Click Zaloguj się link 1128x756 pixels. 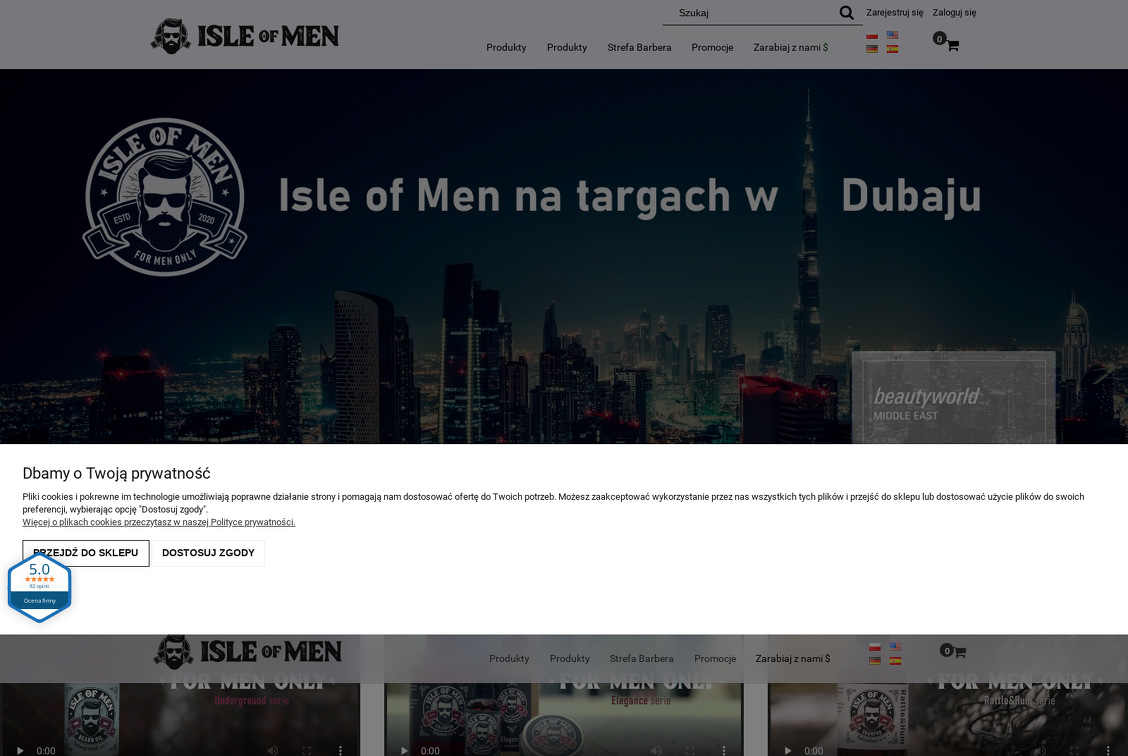click(x=954, y=12)
